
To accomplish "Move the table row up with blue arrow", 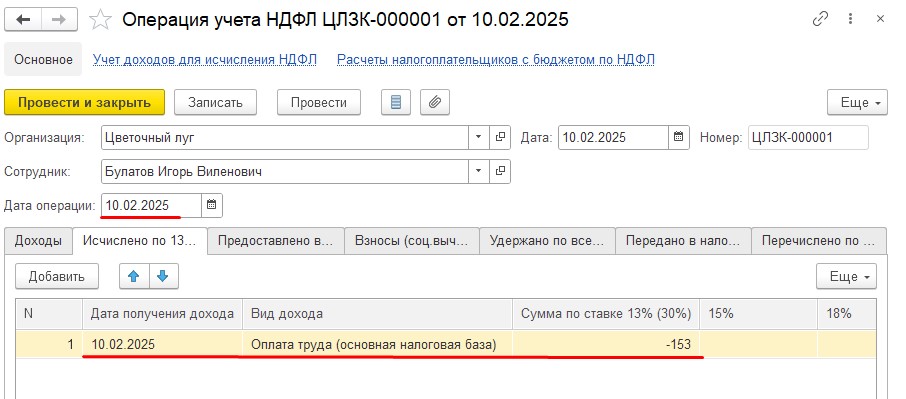I will [x=134, y=276].
